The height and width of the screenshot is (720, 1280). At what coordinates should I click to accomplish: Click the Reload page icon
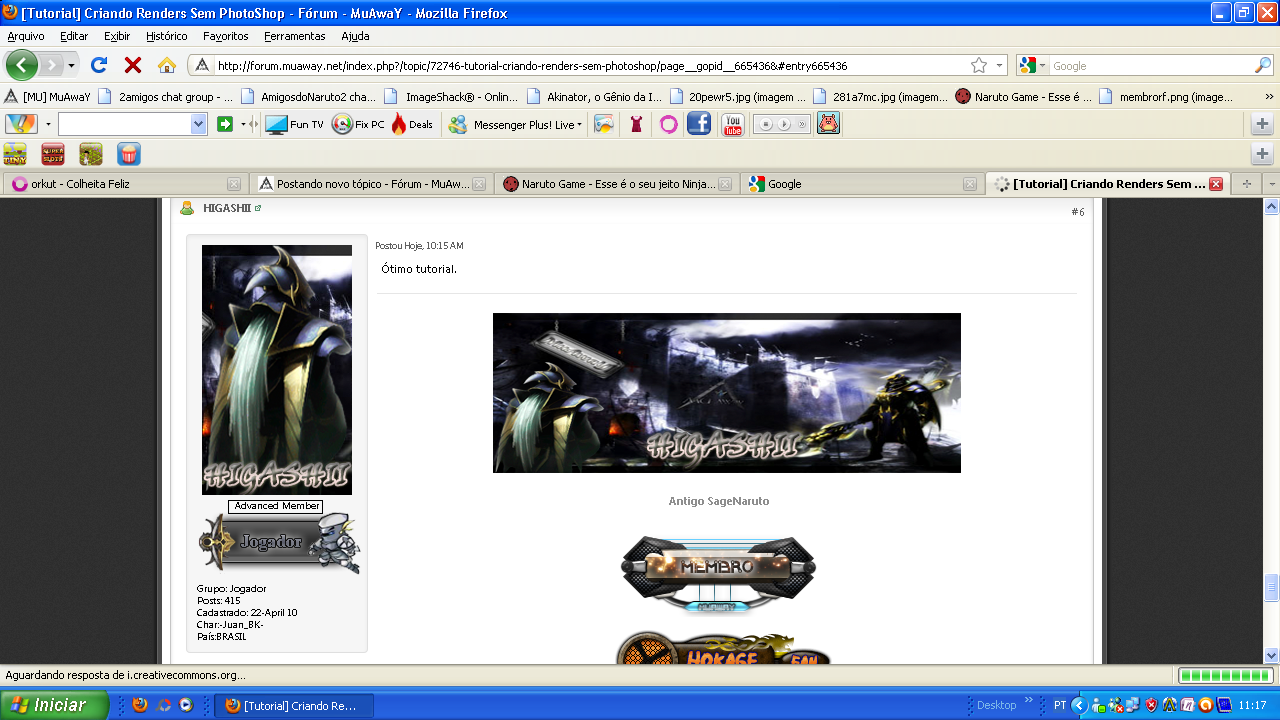click(99, 66)
